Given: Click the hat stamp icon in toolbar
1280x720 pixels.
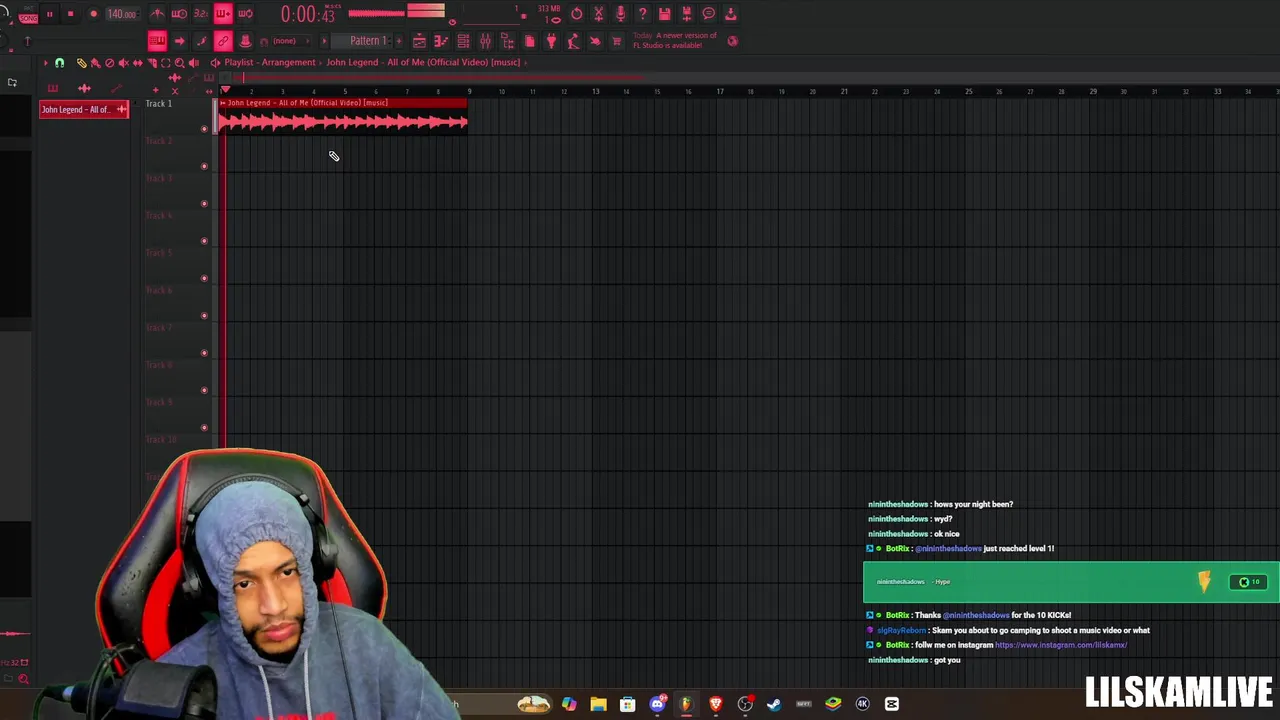Looking at the screenshot, I should click(x=245, y=41).
